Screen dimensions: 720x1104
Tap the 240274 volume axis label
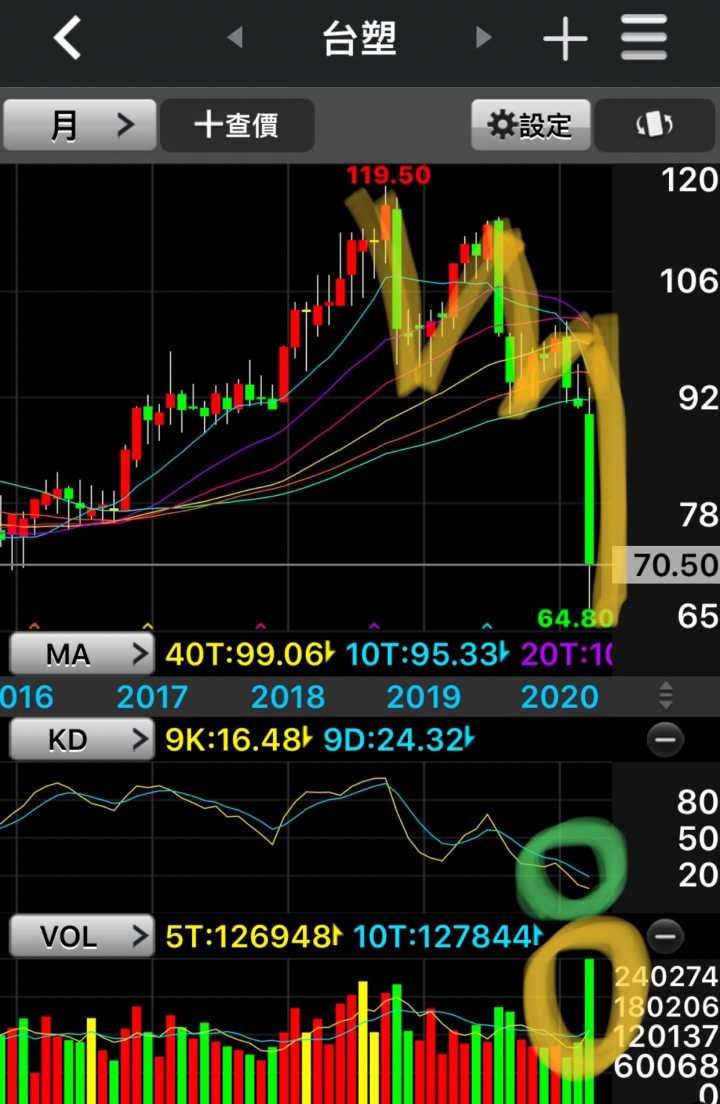(667, 977)
